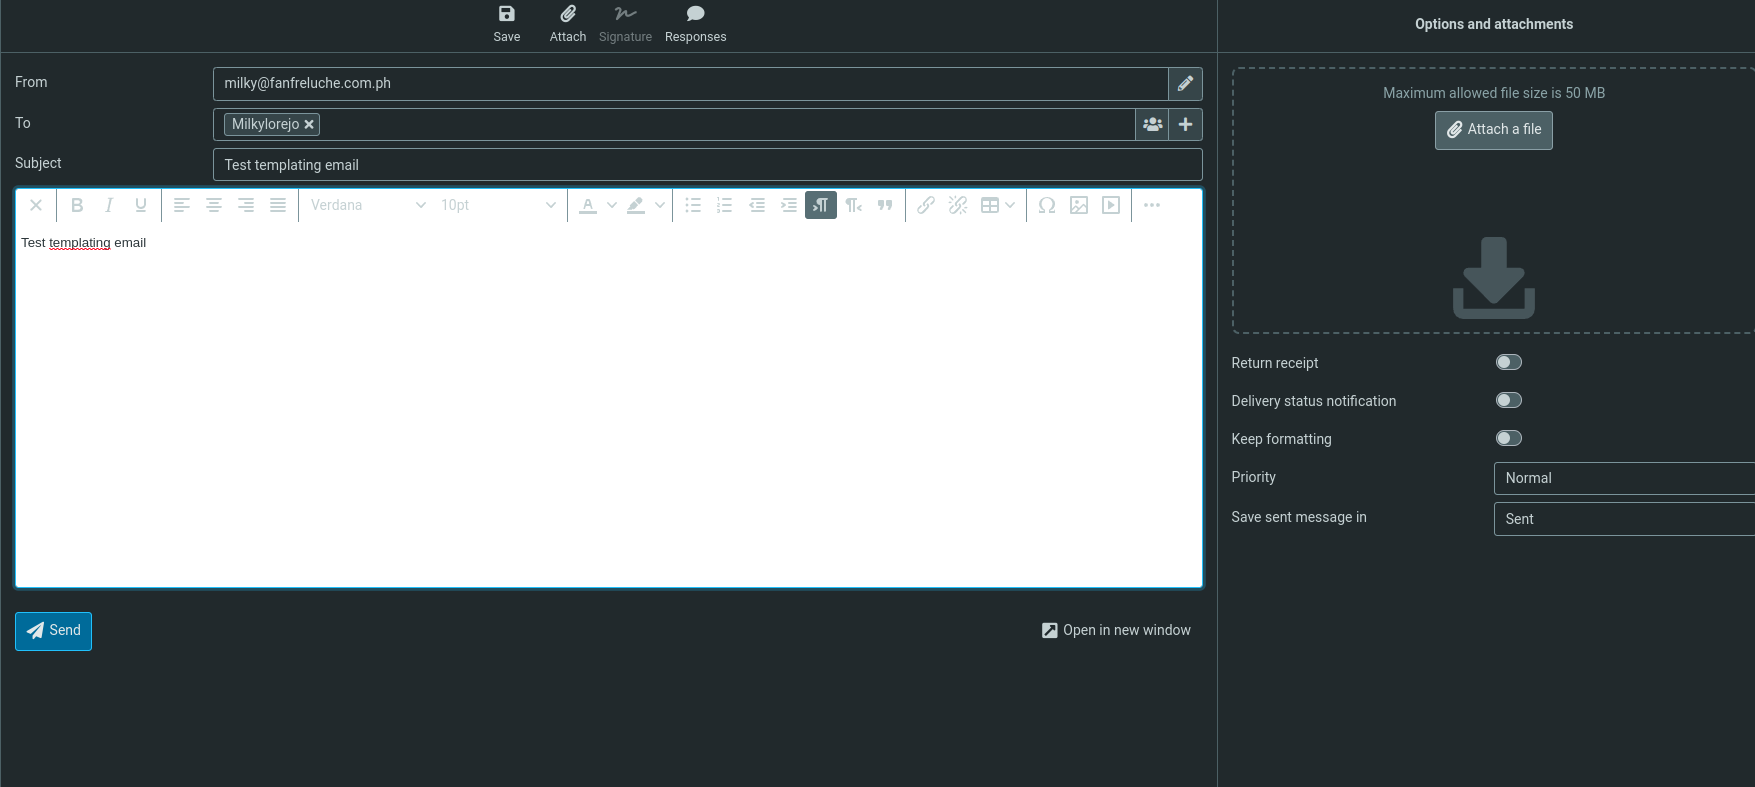Insert special character with omega icon
1755x787 pixels.
1047,205
